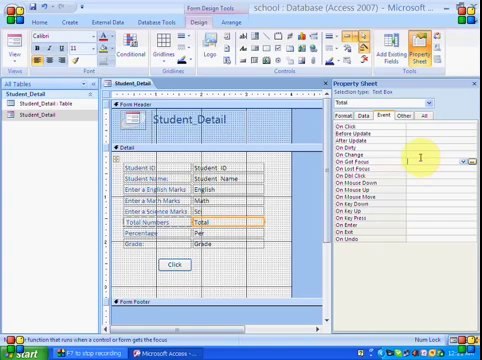Toggle Center text alignment

point(49,60)
